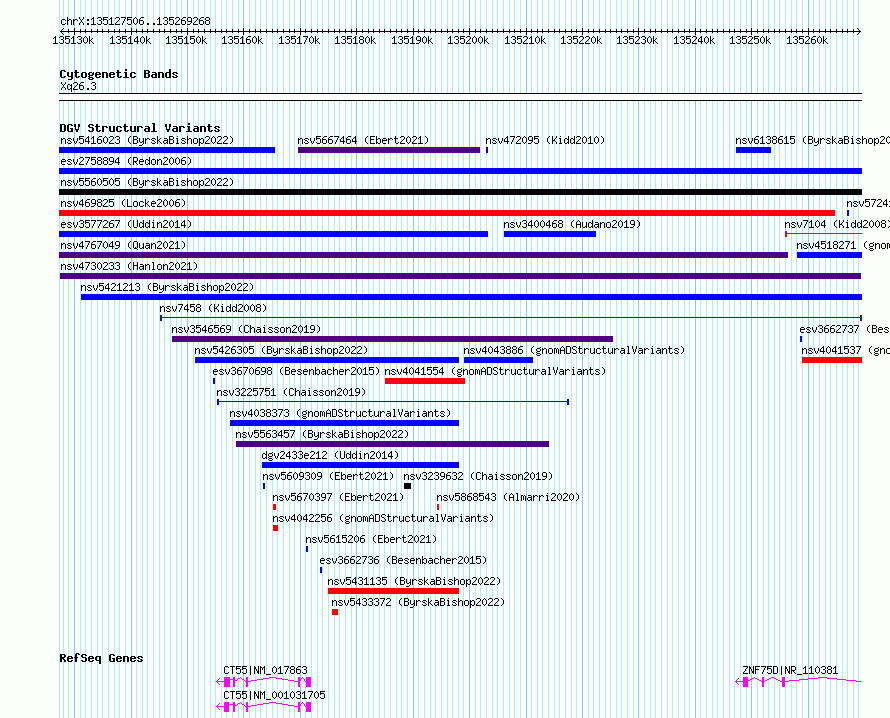Image resolution: width=890 pixels, height=718 pixels.
Task: Open esv3670698 (Besenbacher2015) label
Action: [296, 371]
